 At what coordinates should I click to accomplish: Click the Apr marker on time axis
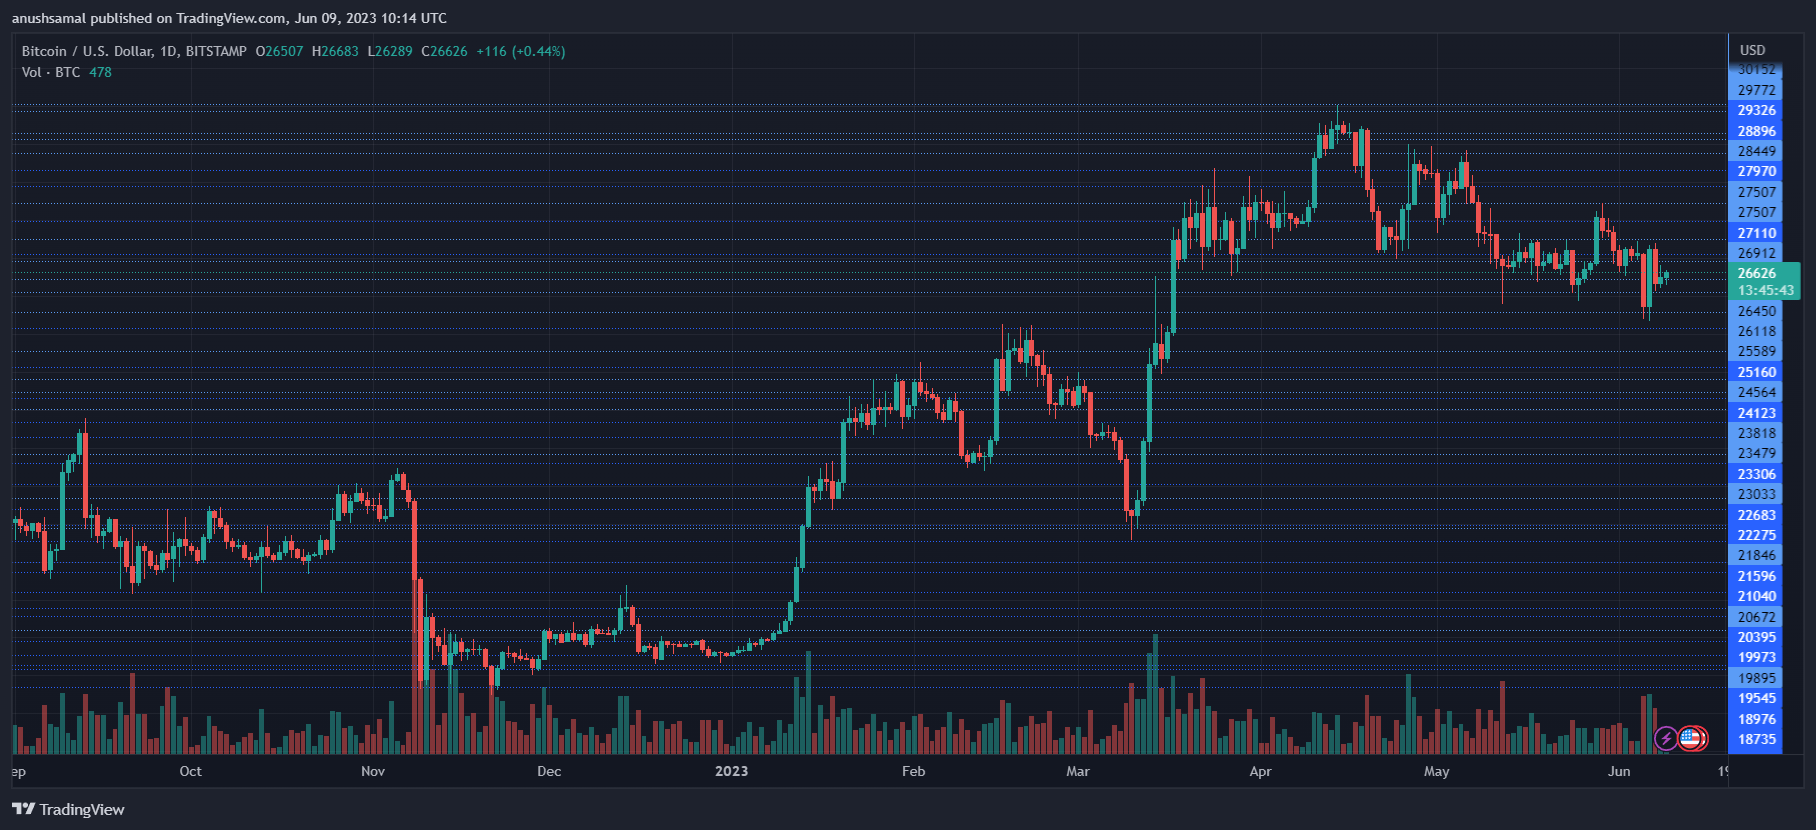1260,771
